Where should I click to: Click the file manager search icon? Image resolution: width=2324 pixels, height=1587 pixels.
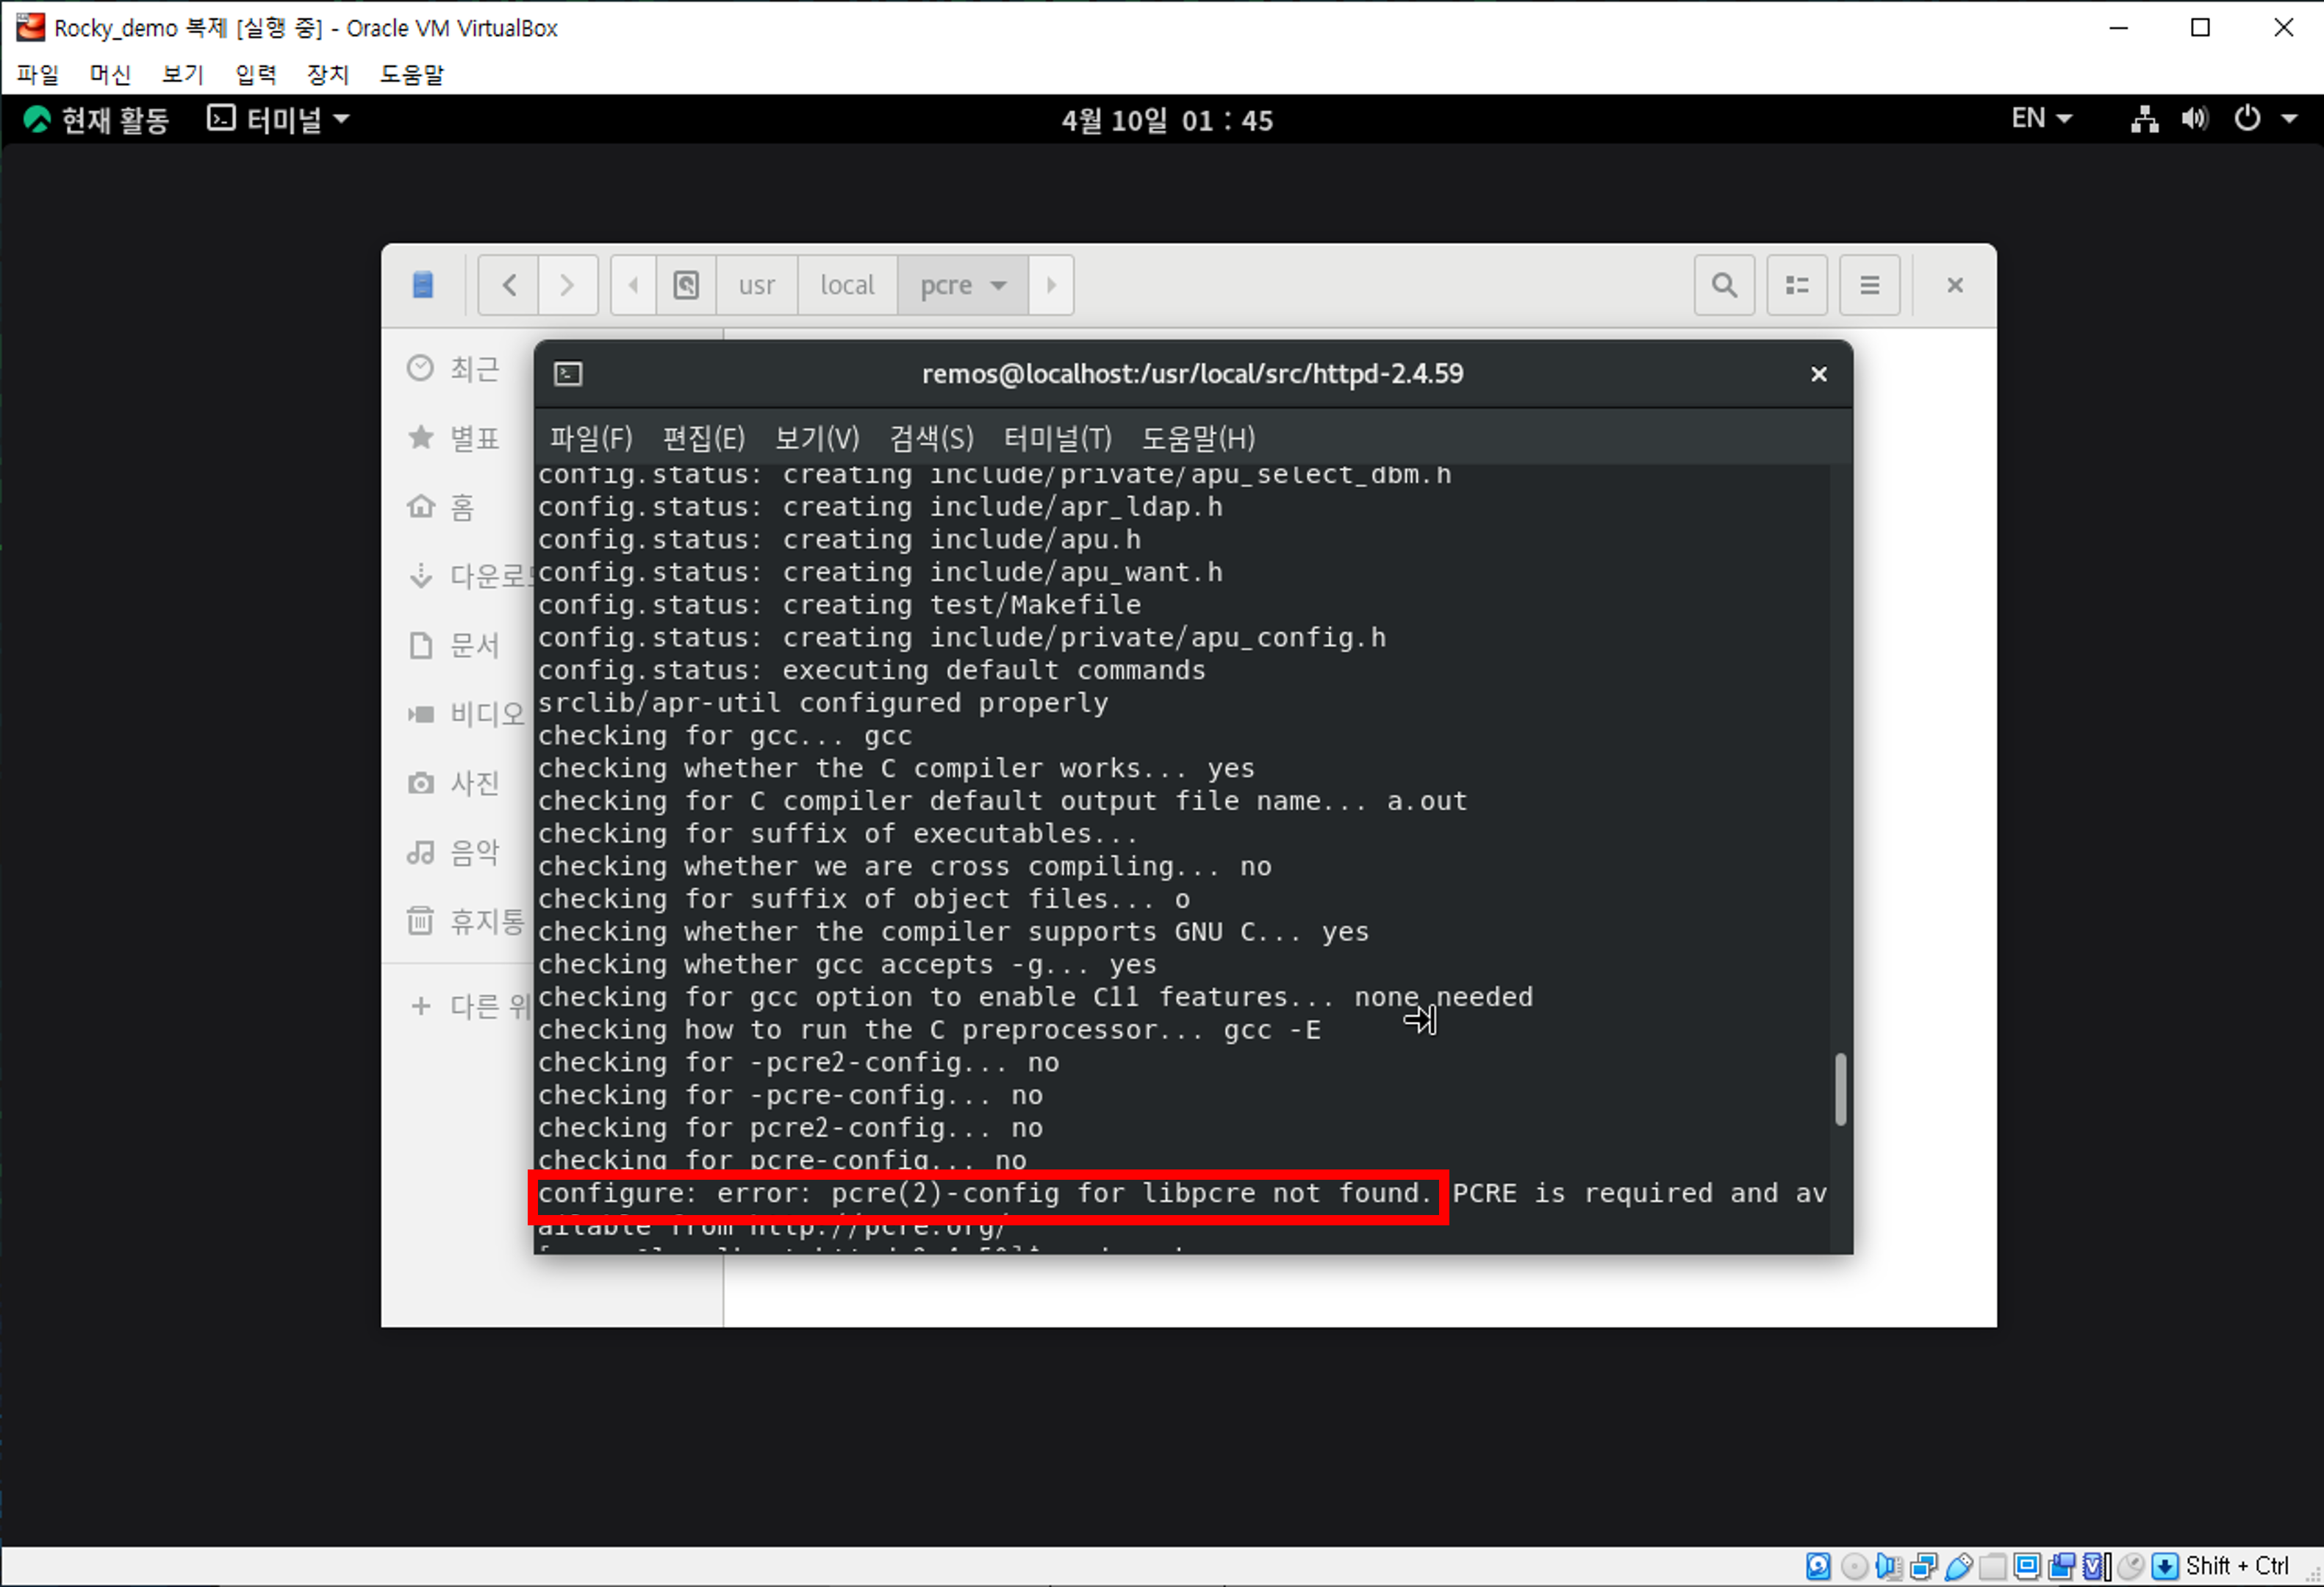coord(1724,286)
